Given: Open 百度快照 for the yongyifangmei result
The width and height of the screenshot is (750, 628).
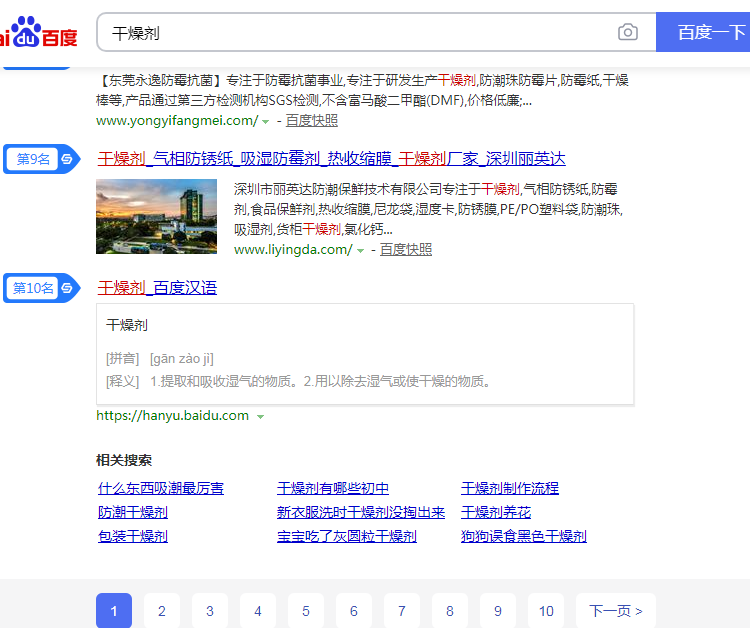Looking at the screenshot, I should [311, 121].
